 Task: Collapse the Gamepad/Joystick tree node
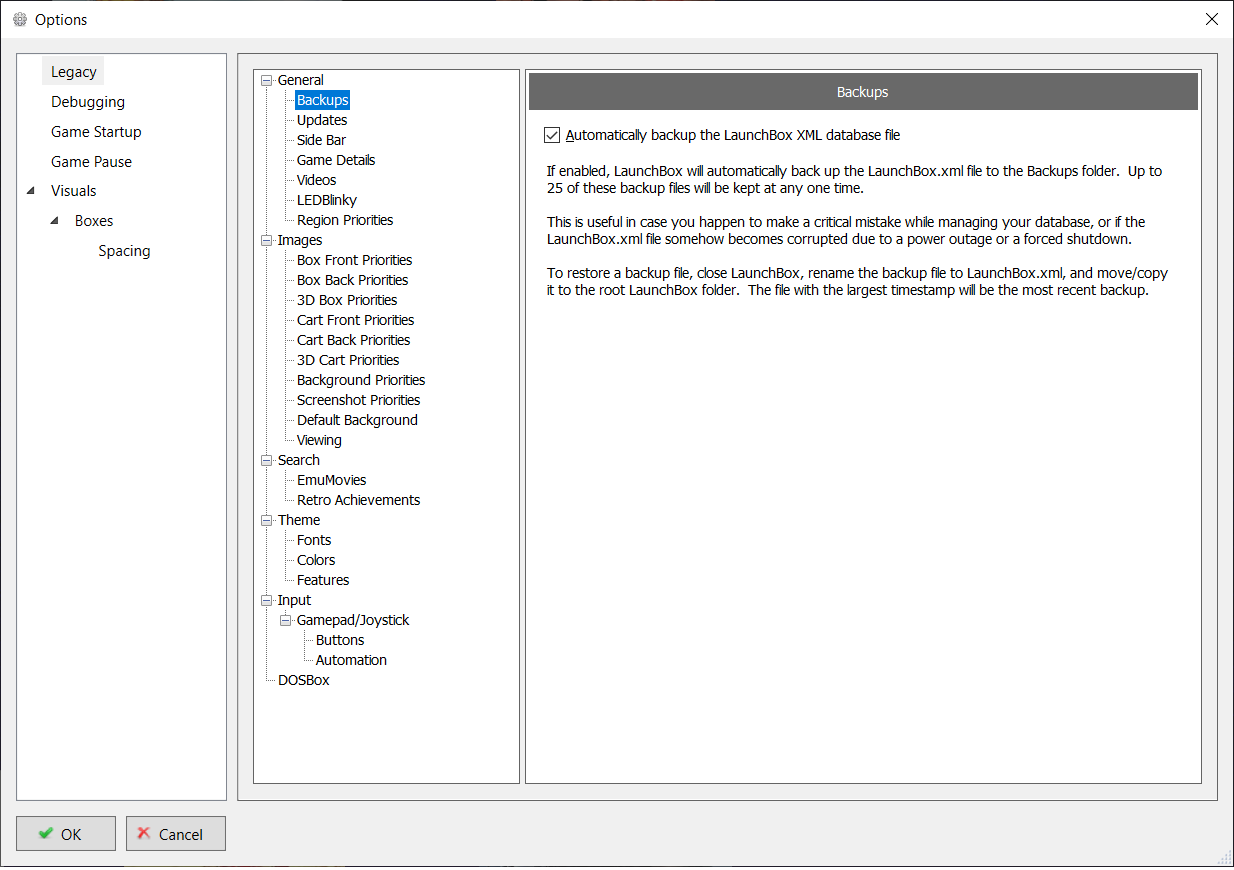point(286,620)
